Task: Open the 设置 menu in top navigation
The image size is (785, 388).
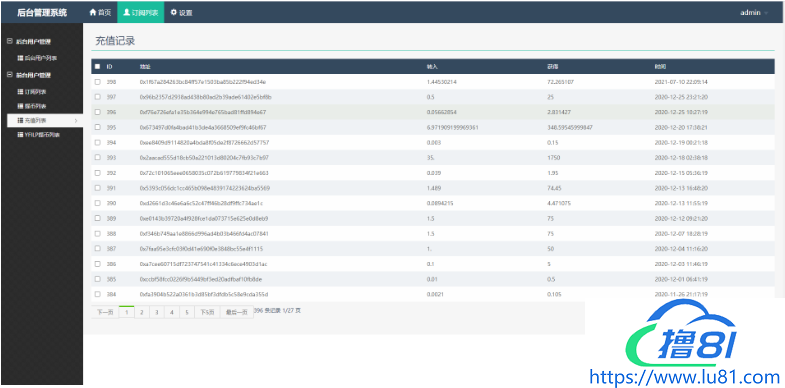Action: click(181, 12)
